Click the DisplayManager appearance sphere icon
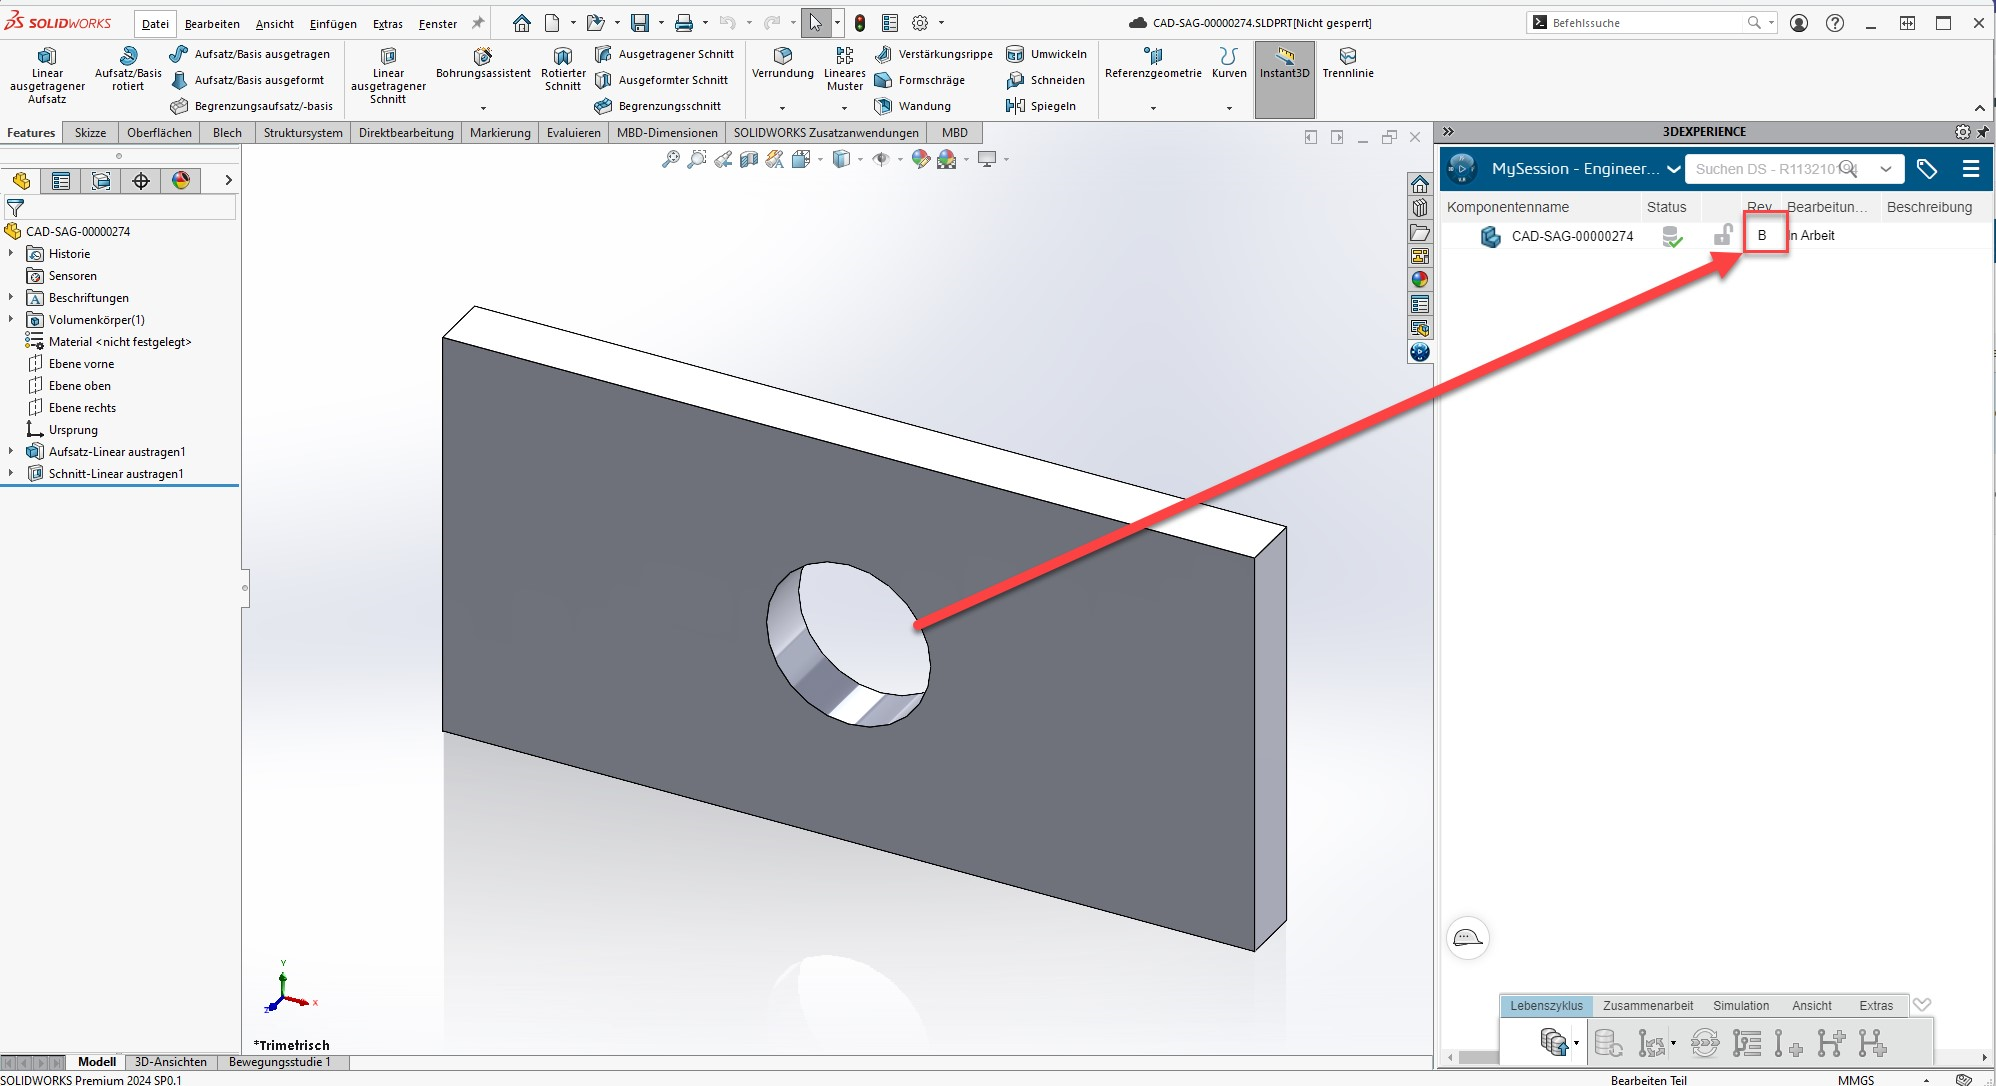 pos(181,181)
